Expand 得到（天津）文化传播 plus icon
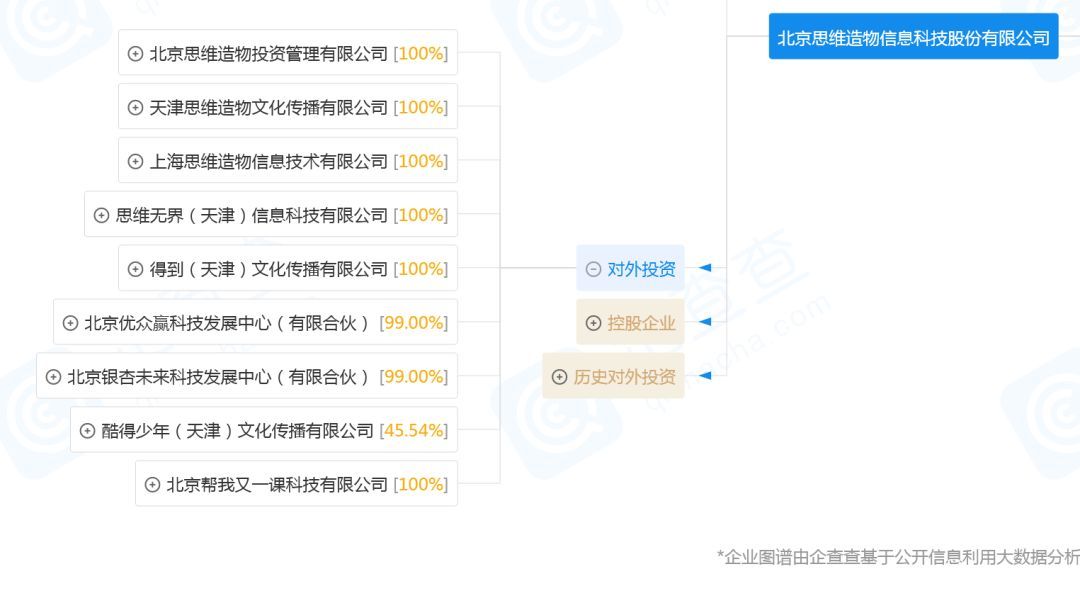This screenshot has width=1080, height=591. tap(135, 270)
